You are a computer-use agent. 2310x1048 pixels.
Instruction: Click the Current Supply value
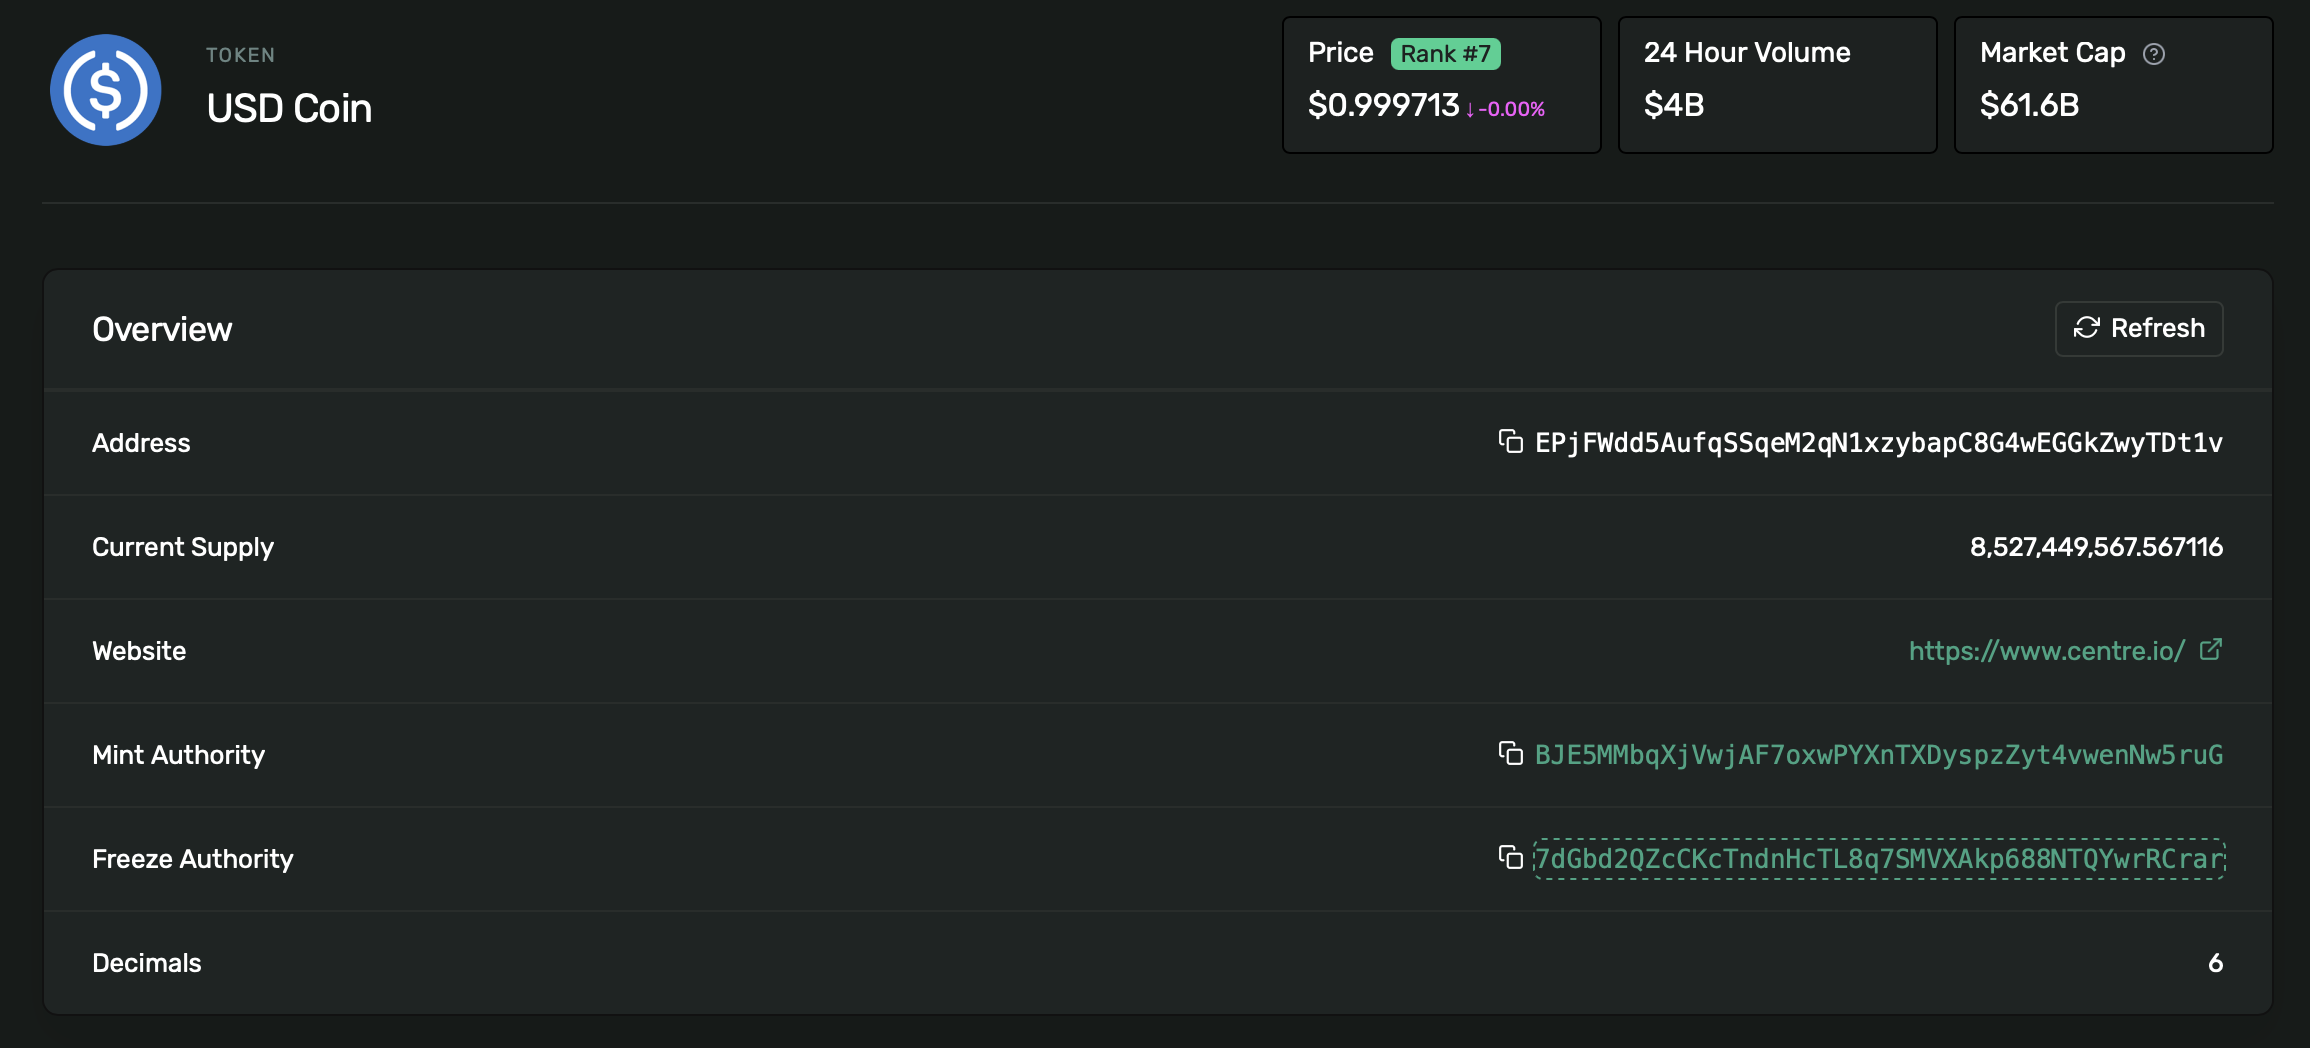point(2096,547)
